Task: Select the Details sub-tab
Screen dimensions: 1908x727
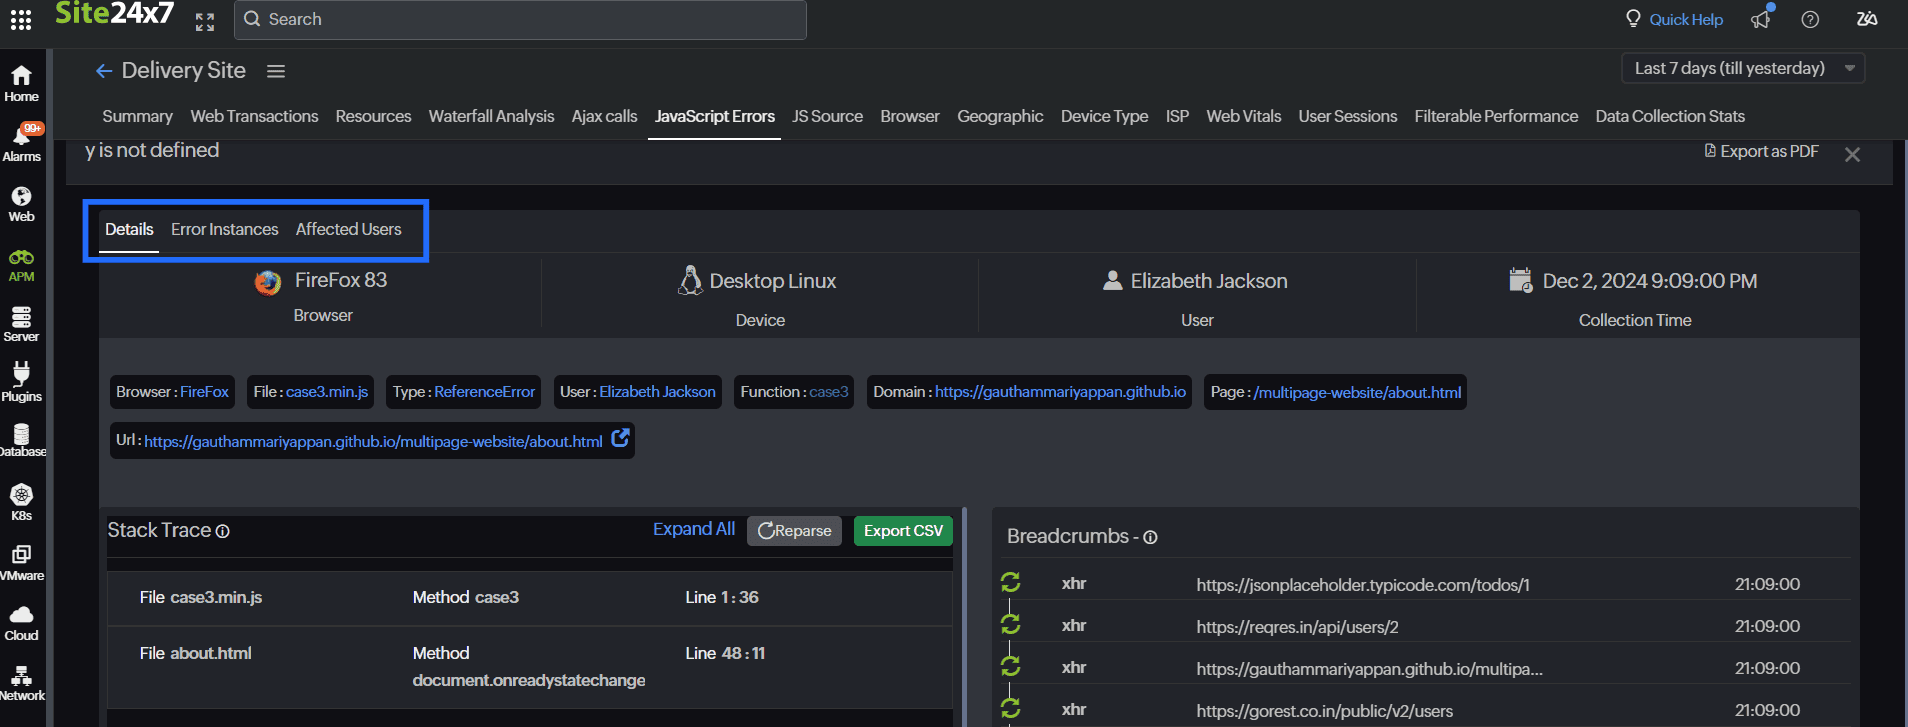Action: pos(129,229)
